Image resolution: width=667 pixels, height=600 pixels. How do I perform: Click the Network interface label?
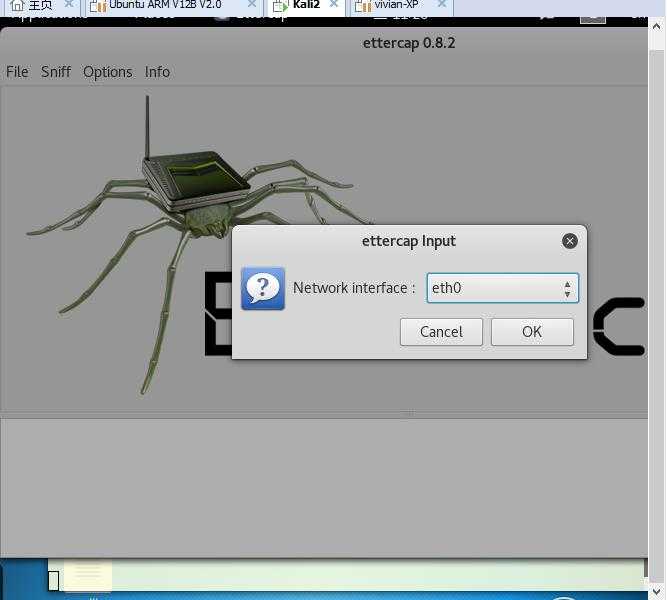pos(354,288)
